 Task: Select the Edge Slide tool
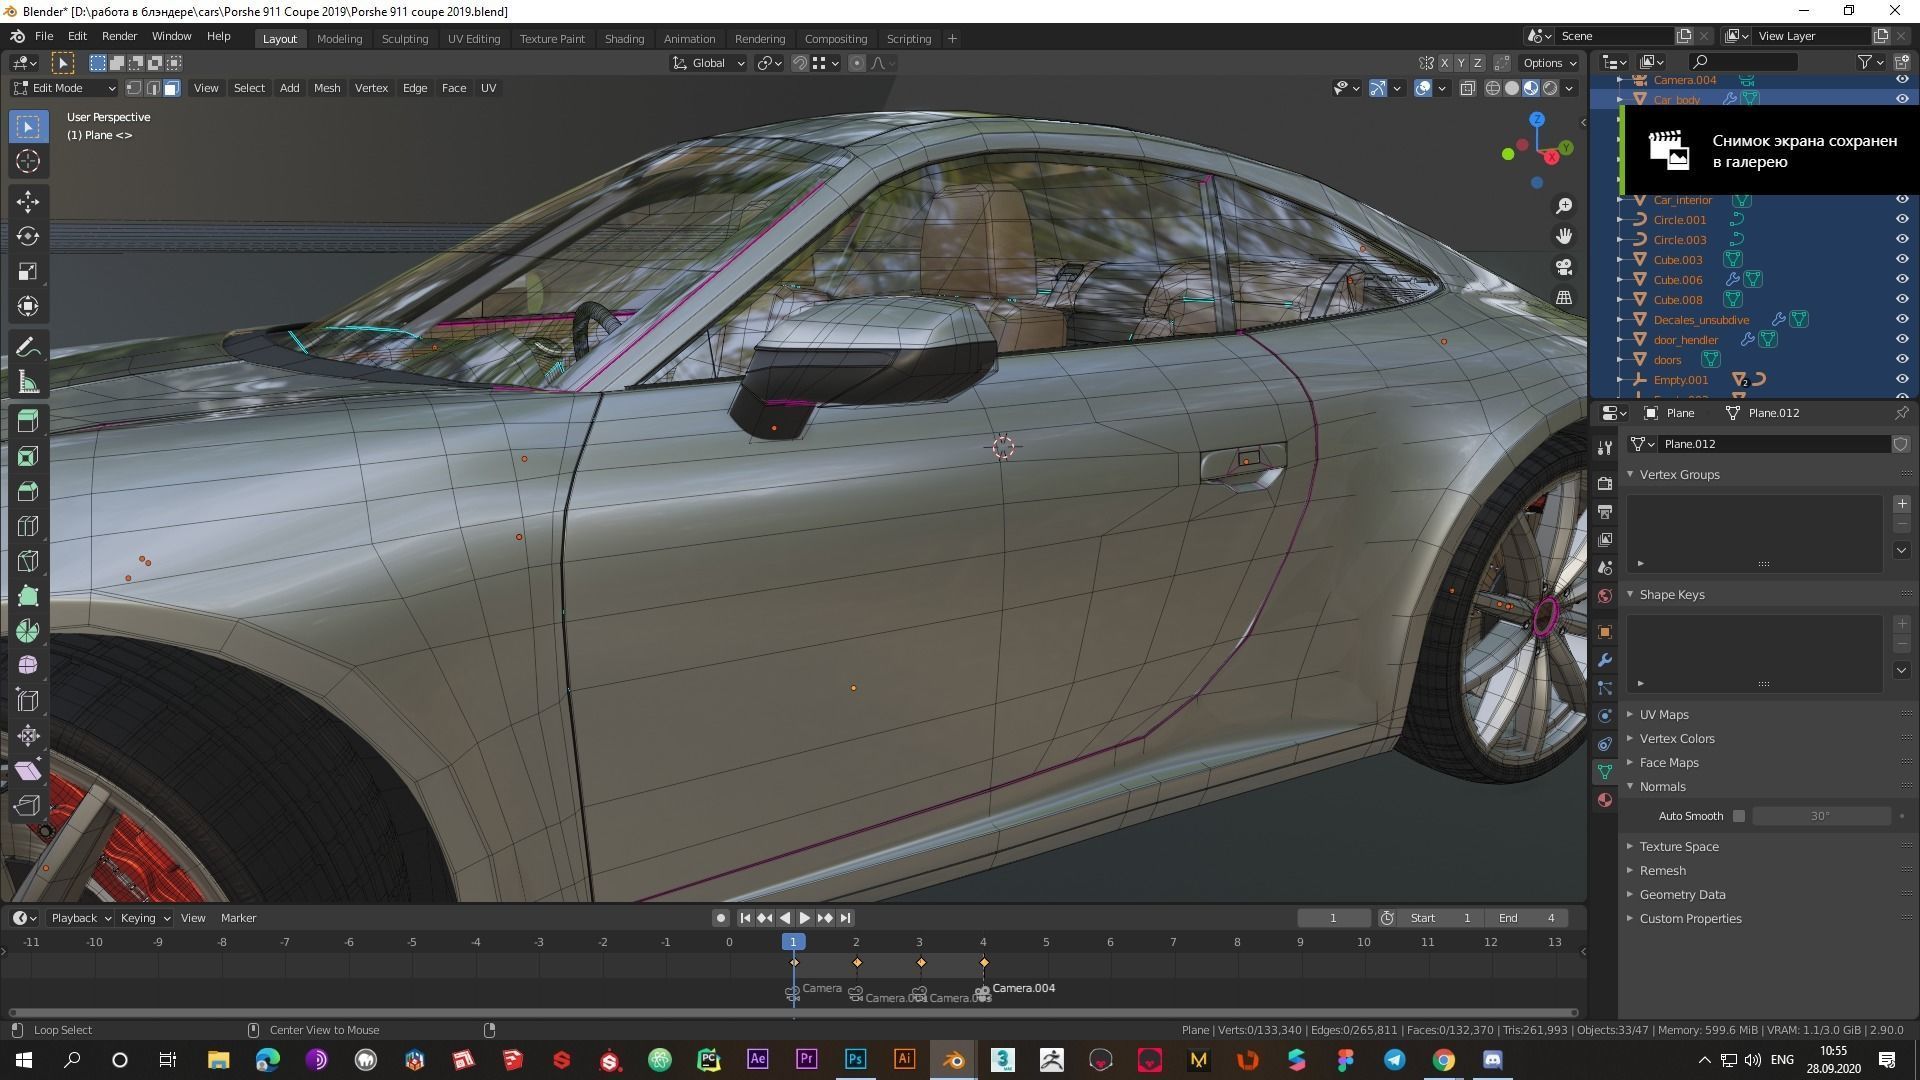point(28,701)
